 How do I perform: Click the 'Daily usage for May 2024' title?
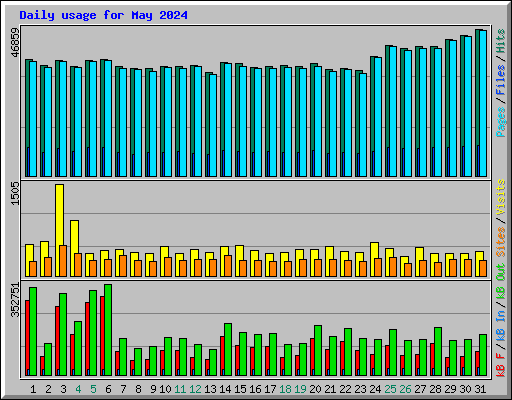click(x=103, y=15)
